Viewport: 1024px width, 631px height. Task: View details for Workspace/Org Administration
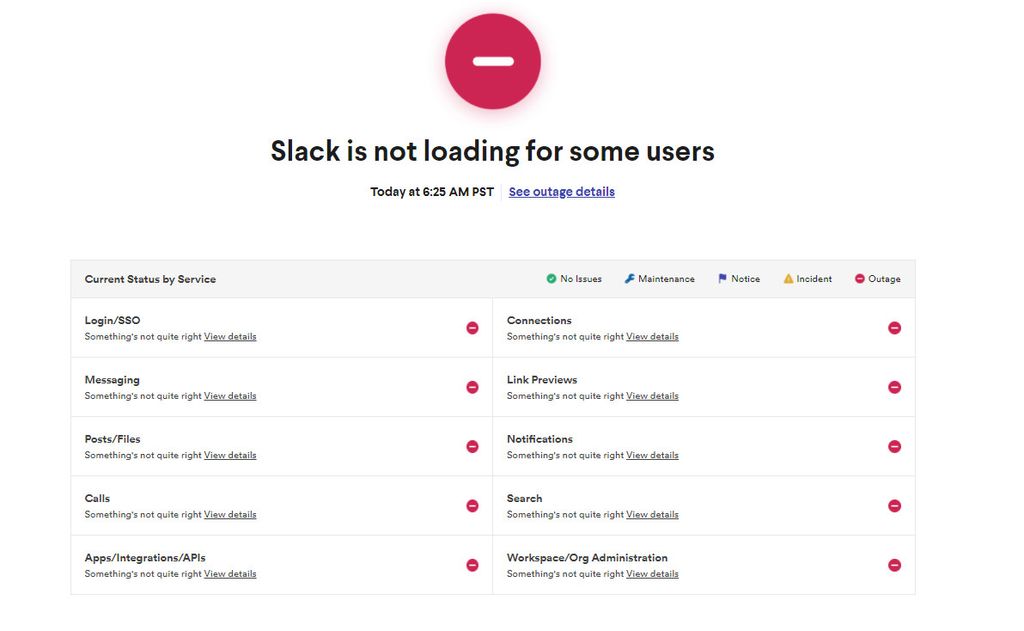coord(652,573)
